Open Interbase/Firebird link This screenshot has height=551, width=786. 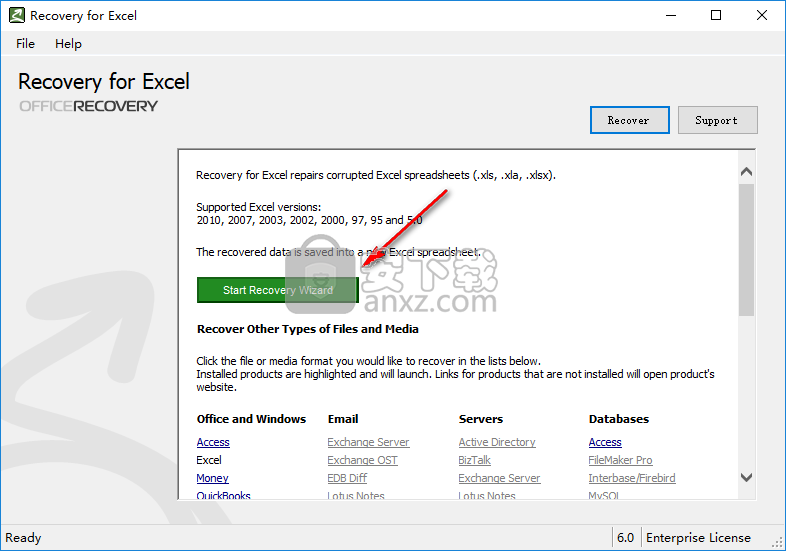pyautogui.click(x=632, y=478)
